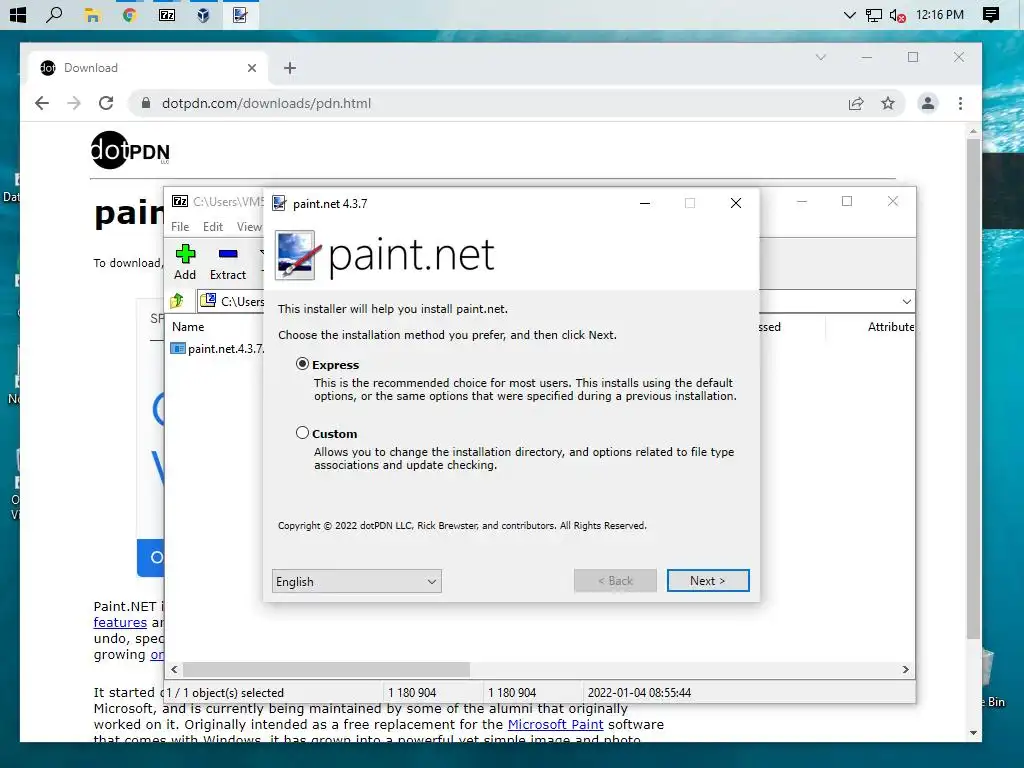Screen dimensions: 1024x768
Task: Open the English language dropdown
Action: pos(357,581)
